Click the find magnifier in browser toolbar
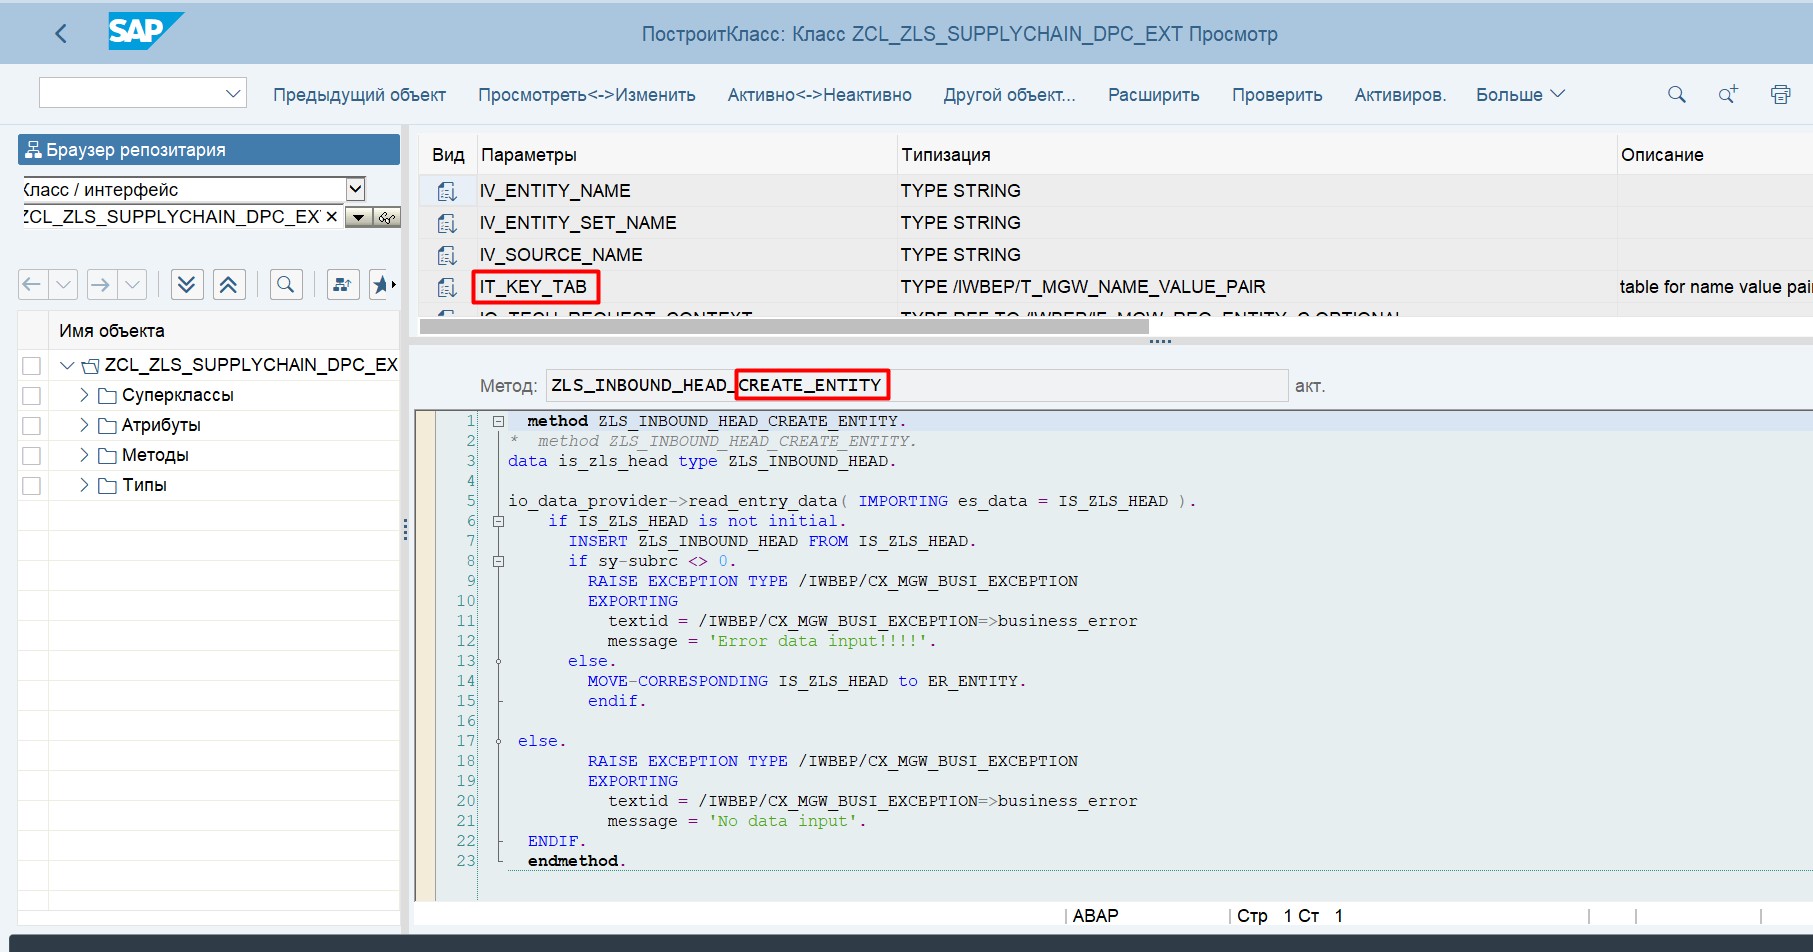Image resolution: width=1813 pixels, height=952 pixels. click(286, 285)
